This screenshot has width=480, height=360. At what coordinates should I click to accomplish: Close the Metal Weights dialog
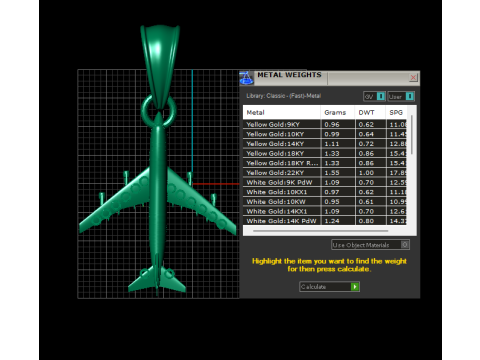[x=413, y=77]
